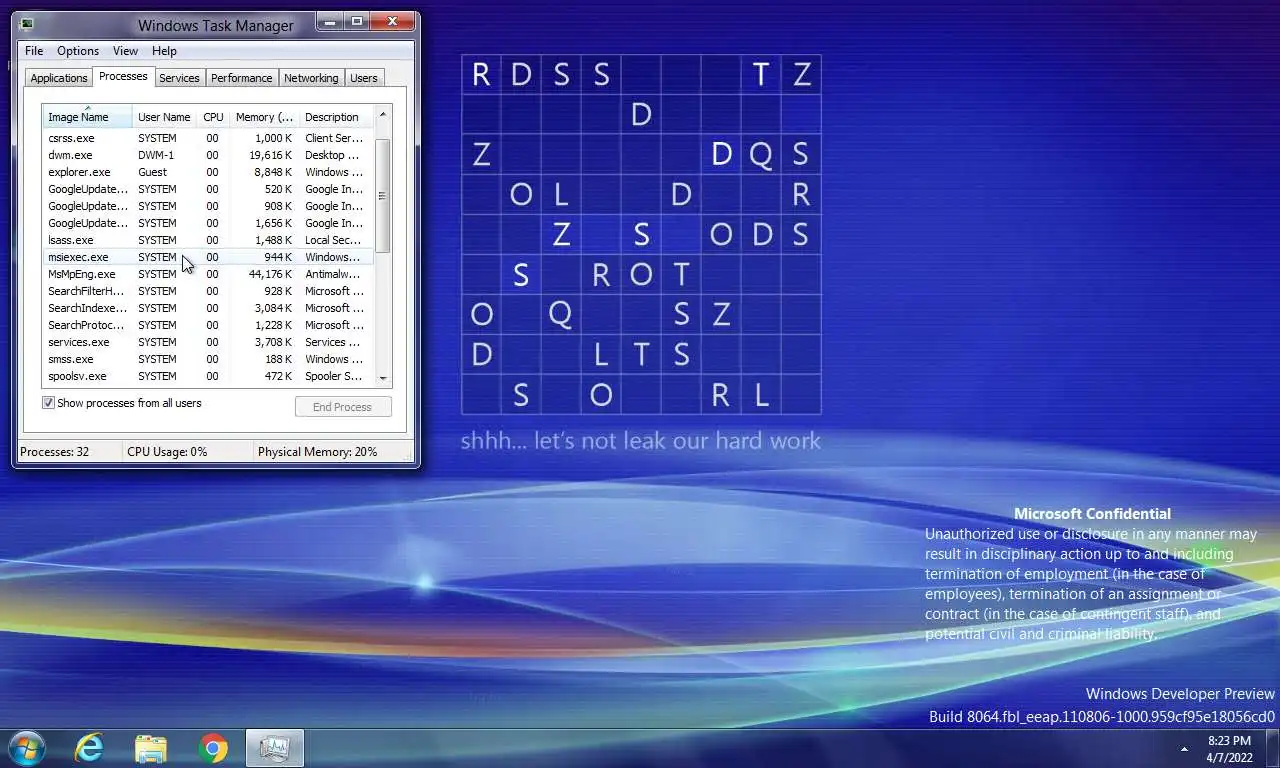Click the process list scrollbar thumb
The height and width of the screenshot is (768, 1280).
coord(383,196)
